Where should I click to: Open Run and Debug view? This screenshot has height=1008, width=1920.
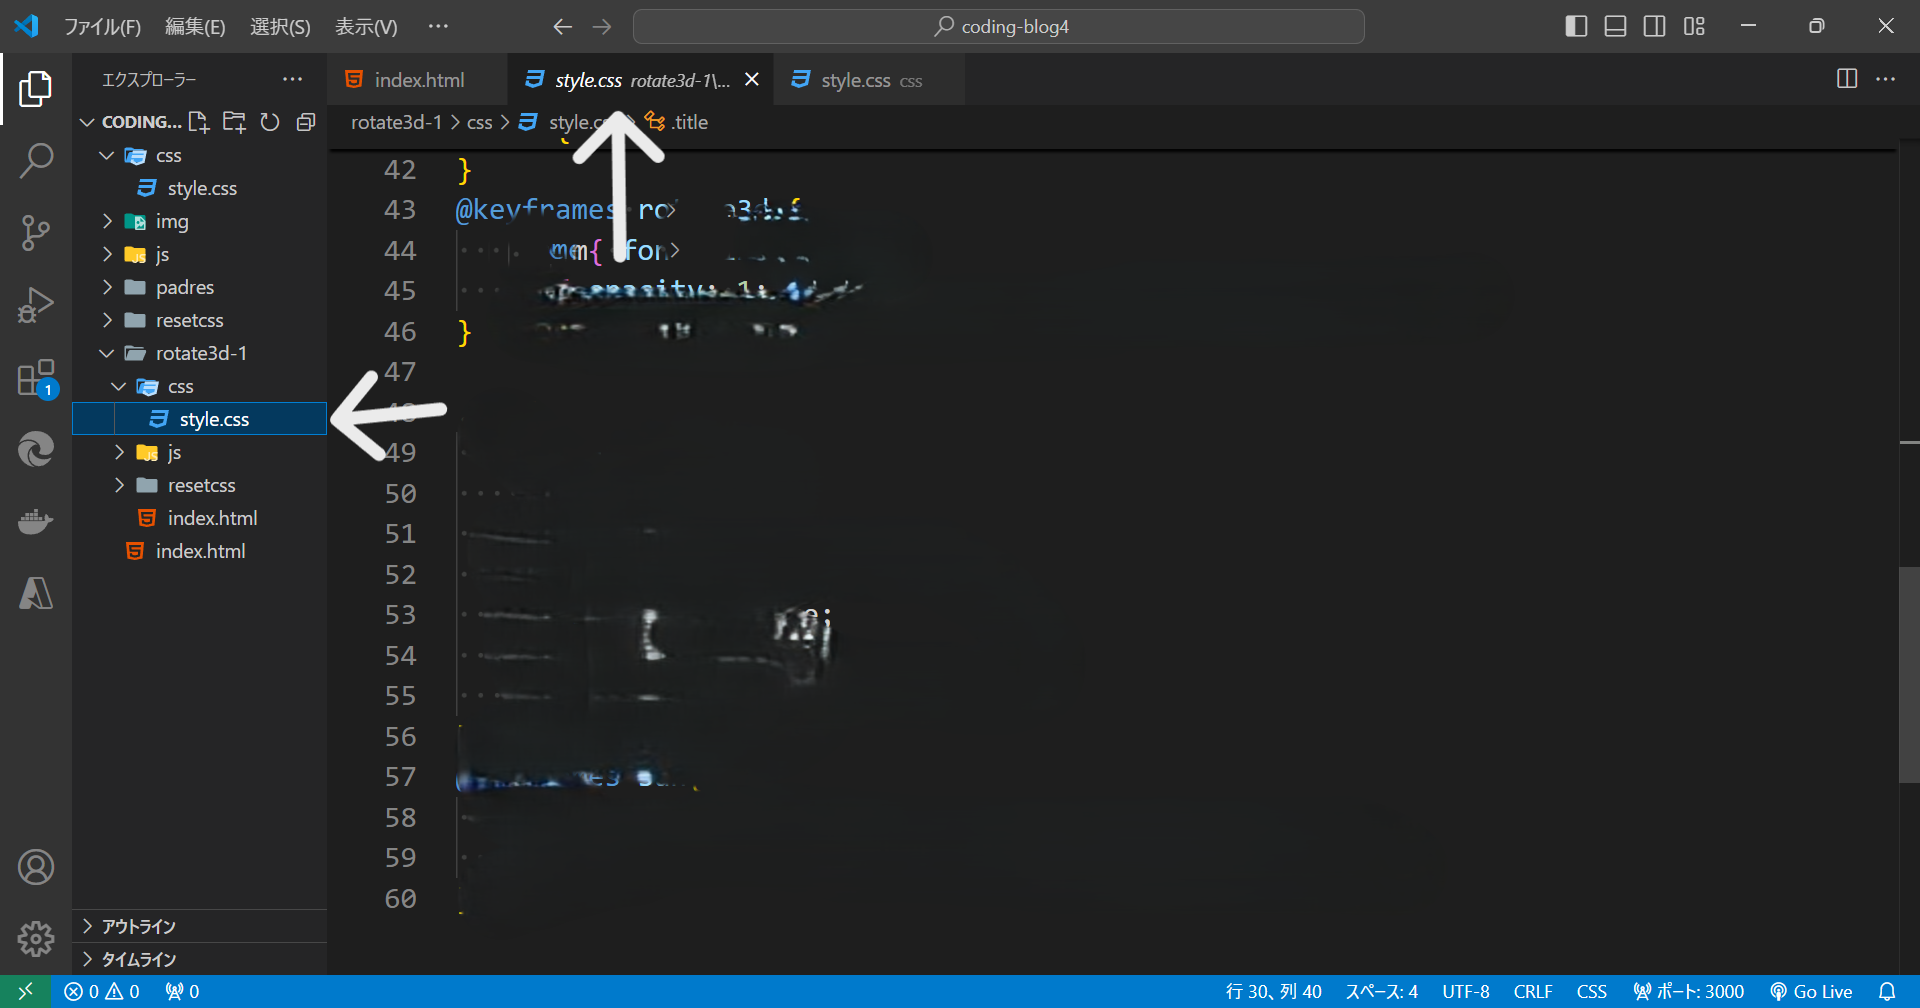(36, 305)
